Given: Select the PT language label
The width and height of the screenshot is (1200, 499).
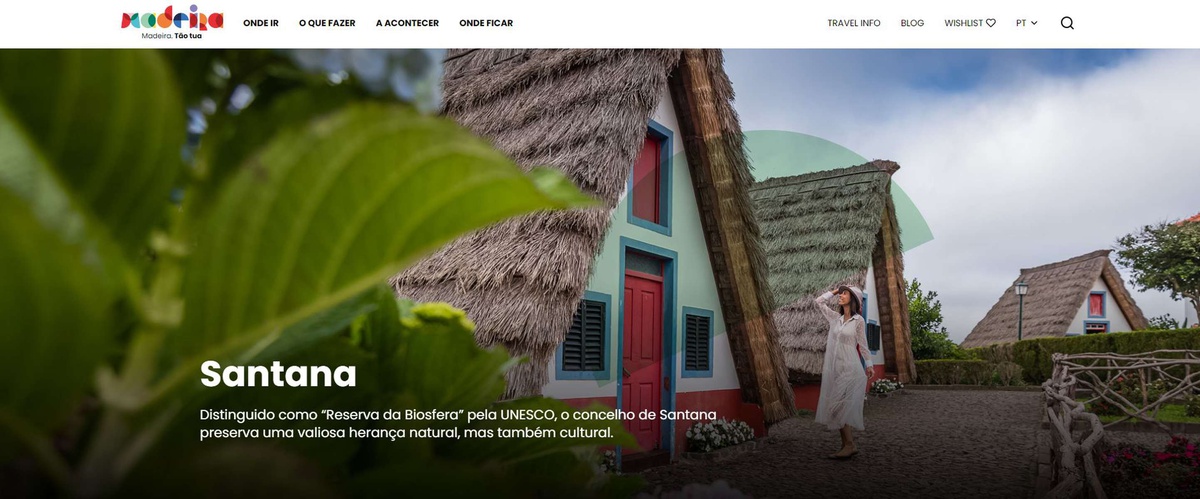Looking at the screenshot, I should (1021, 23).
